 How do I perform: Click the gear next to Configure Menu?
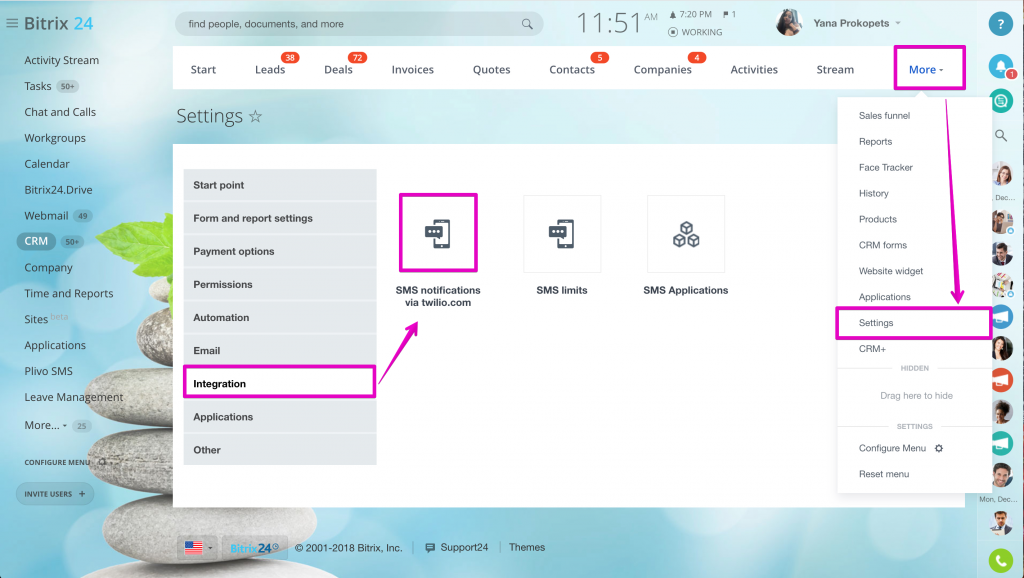click(938, 448)
